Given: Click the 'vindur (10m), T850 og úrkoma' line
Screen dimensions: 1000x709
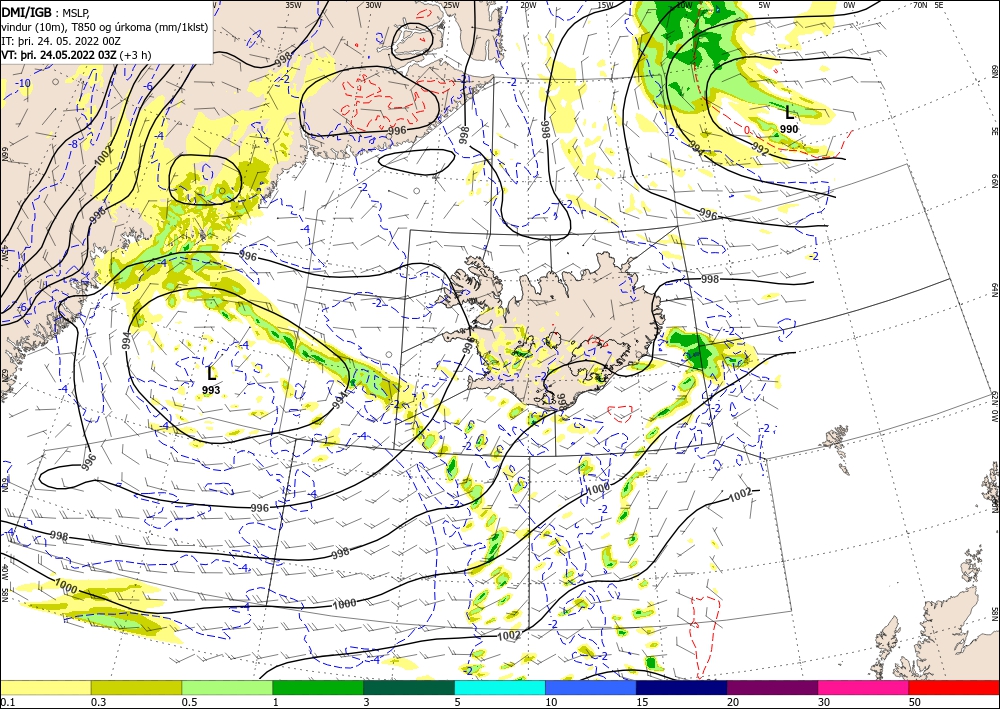Looking at the screenshot, I should pyautogui.click(x=105, y=26).
